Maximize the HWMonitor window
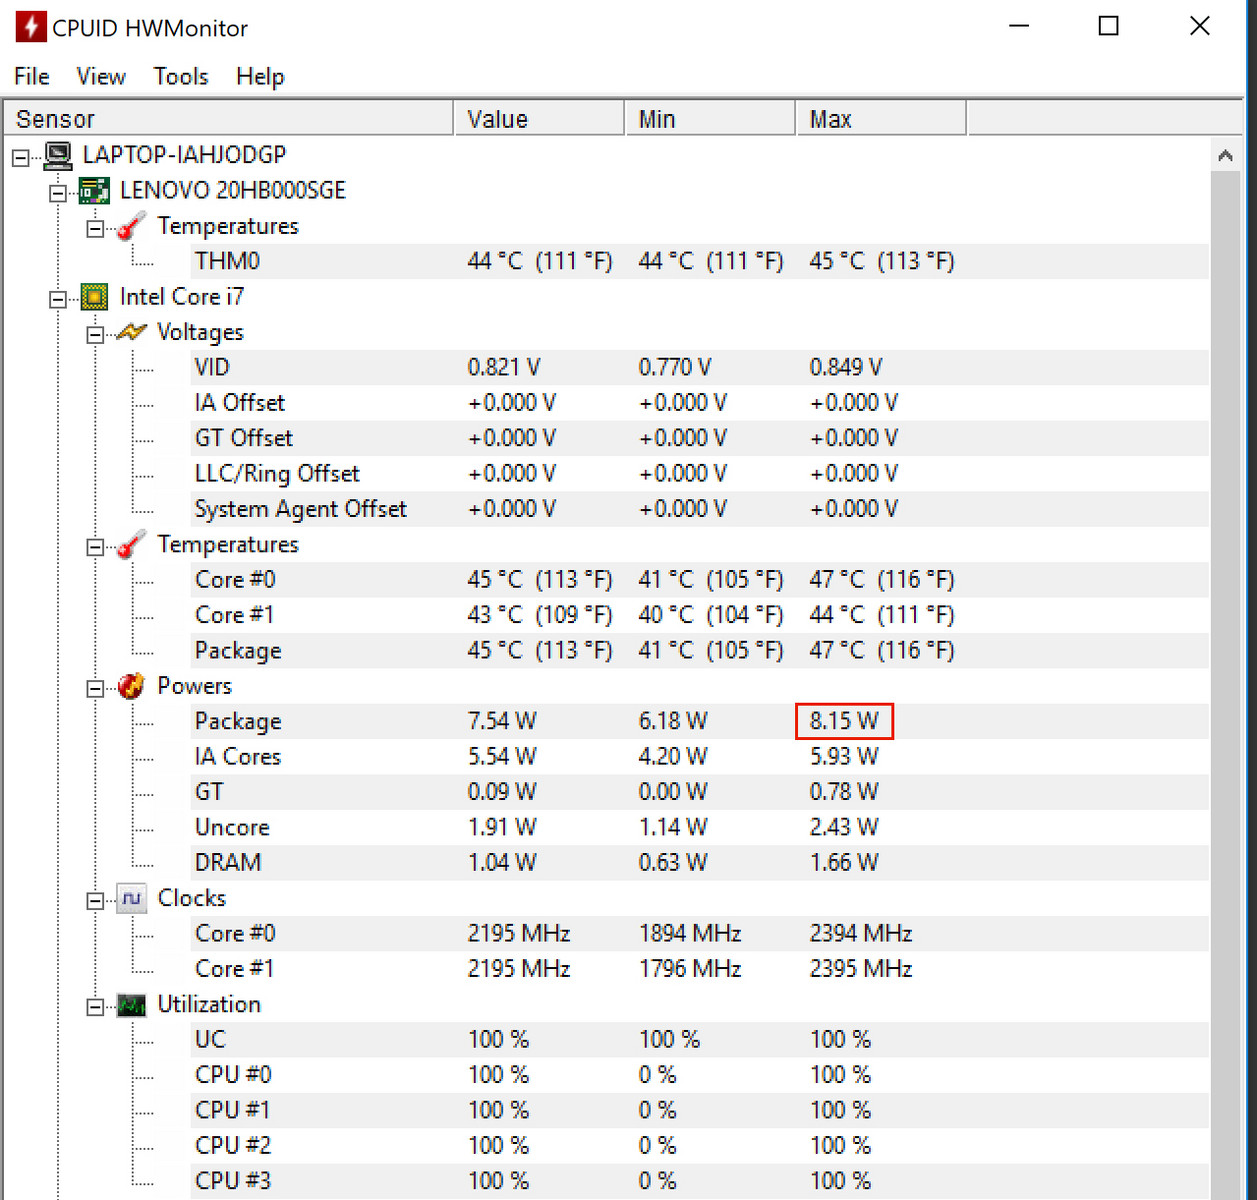The width and height of the screenshot is (1257, 1200). point(1109,26)
